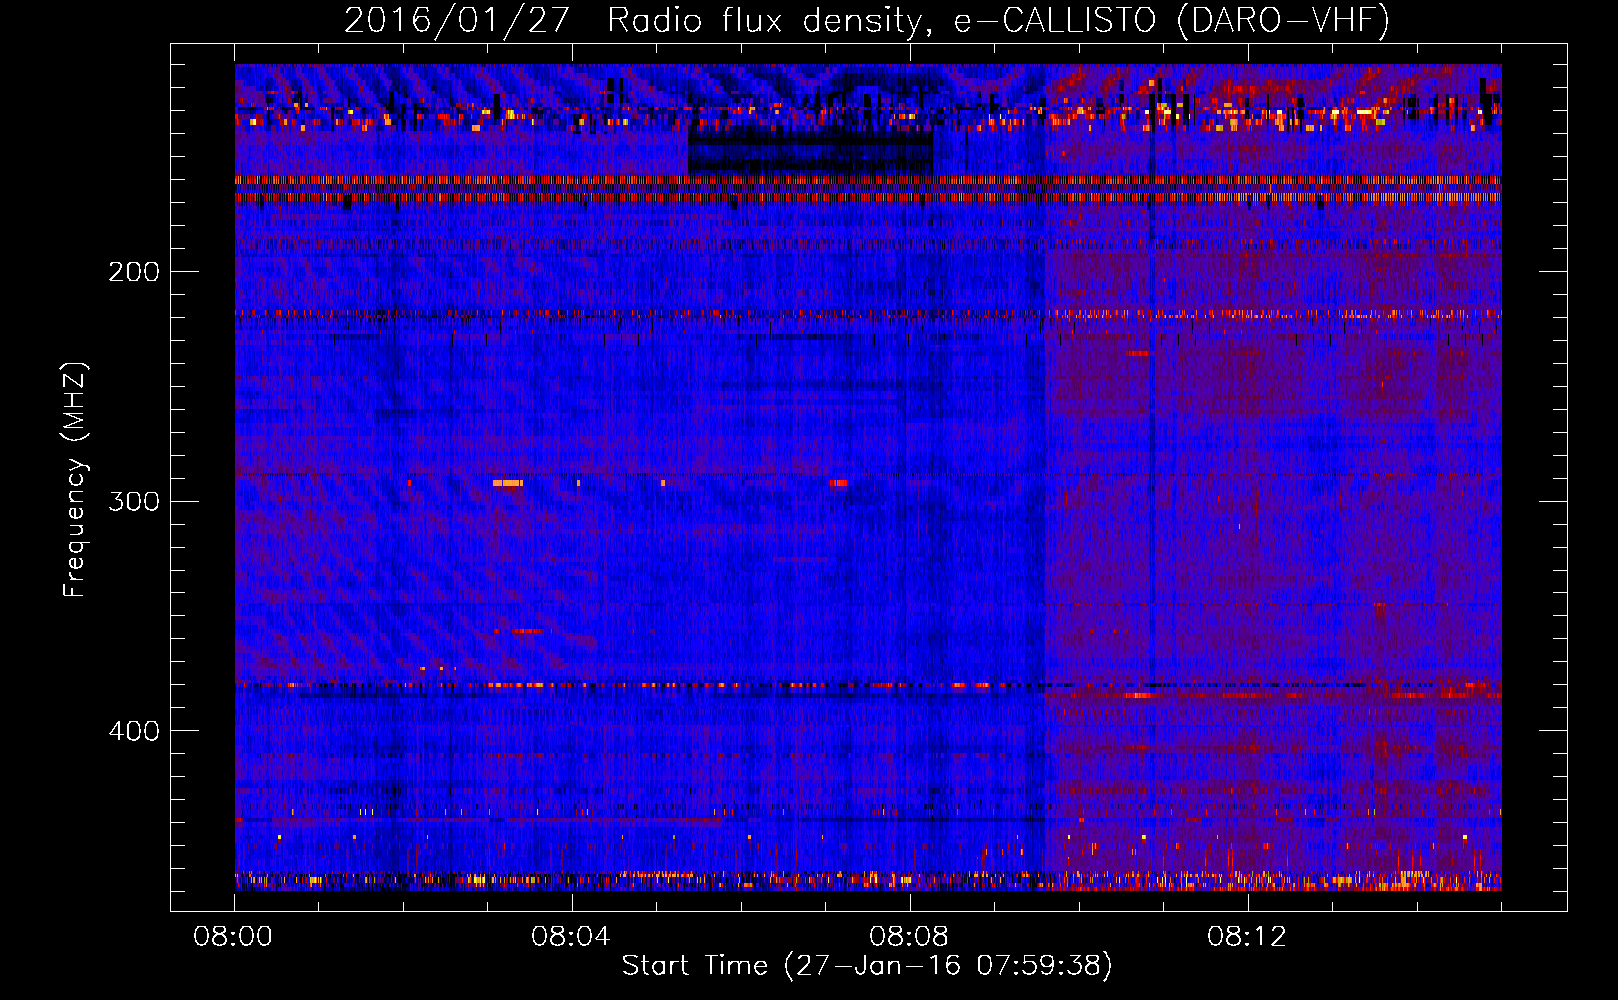The width and height of the screenshot is (1618, 1000).
Task: Click the '400' frequency tick label
Action: [x=133, y=731]
